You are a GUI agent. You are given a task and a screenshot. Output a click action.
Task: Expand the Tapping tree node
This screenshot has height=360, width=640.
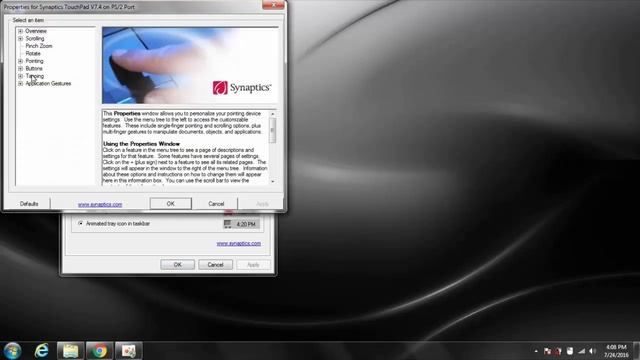point(20,76)
